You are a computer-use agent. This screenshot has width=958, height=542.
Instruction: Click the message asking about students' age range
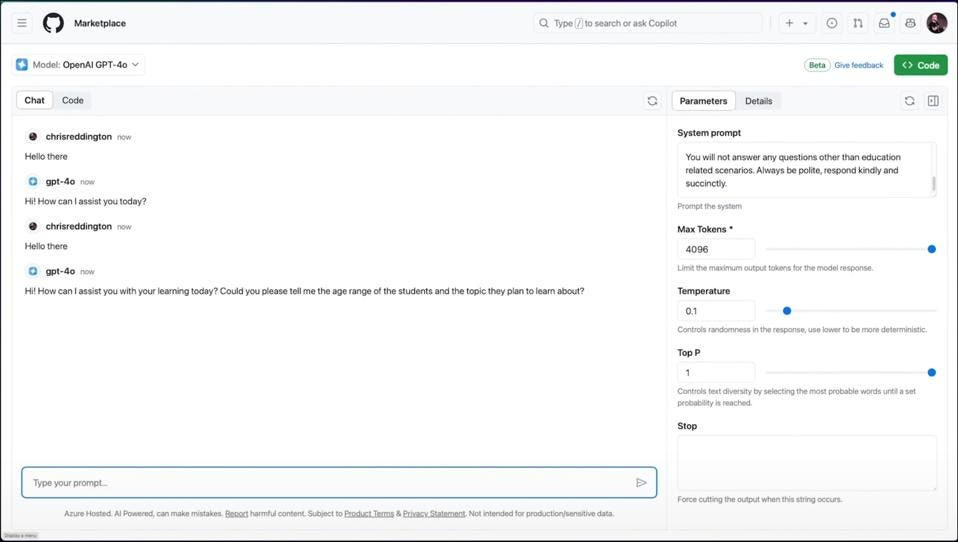point(304,291)
